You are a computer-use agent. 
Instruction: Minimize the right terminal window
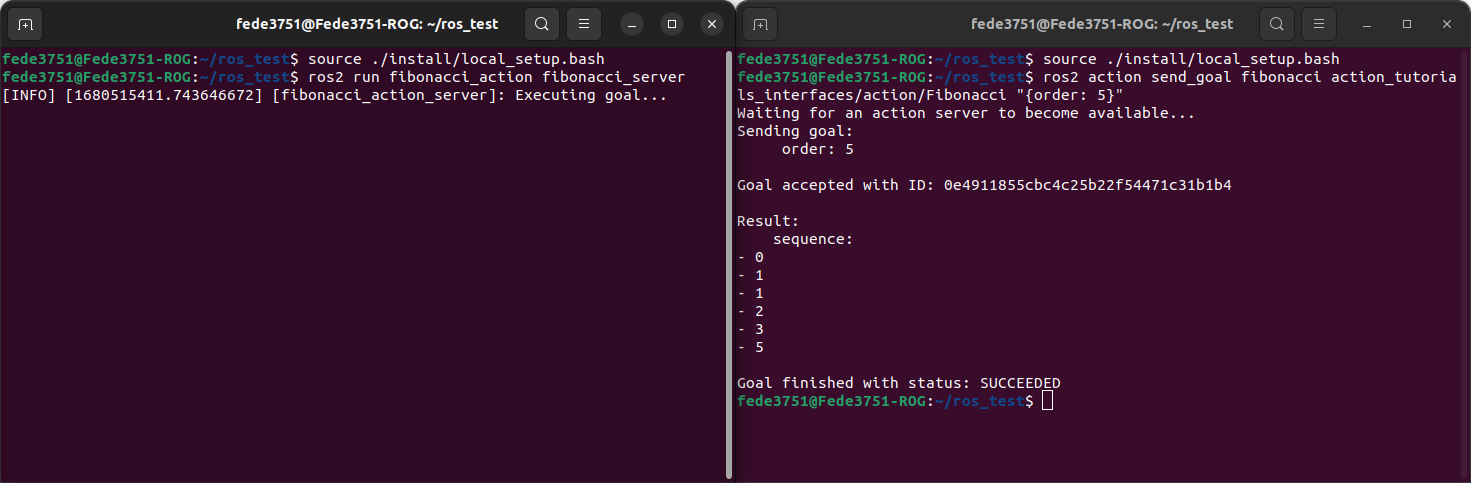click(1367, 24)
